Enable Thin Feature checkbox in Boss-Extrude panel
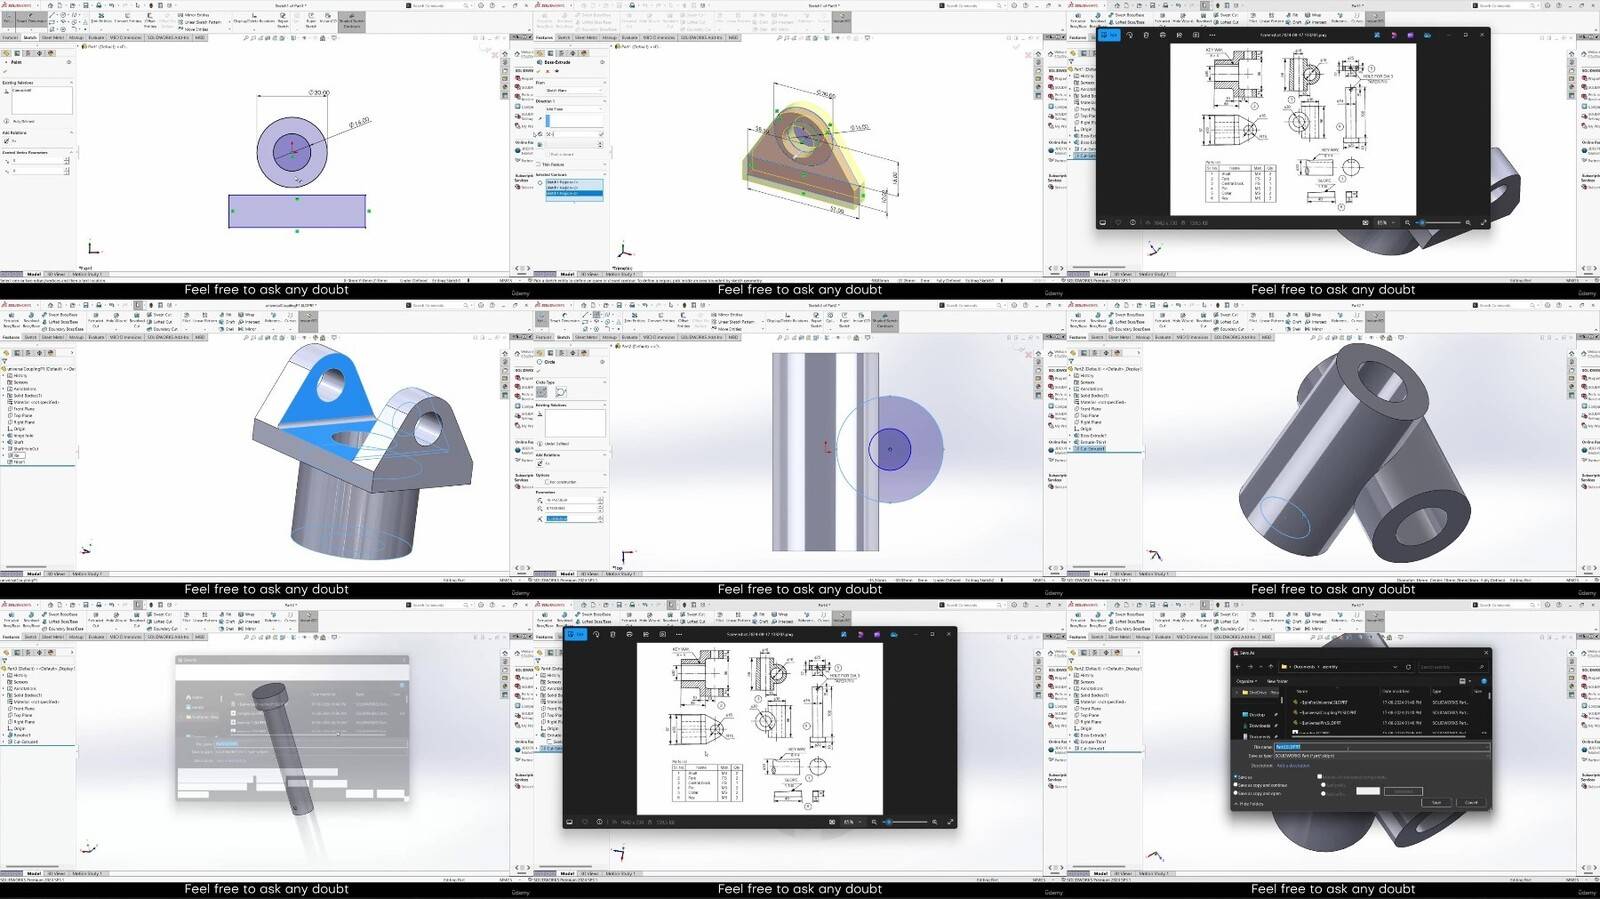The image size is (1600, 899). pos(538,164)
